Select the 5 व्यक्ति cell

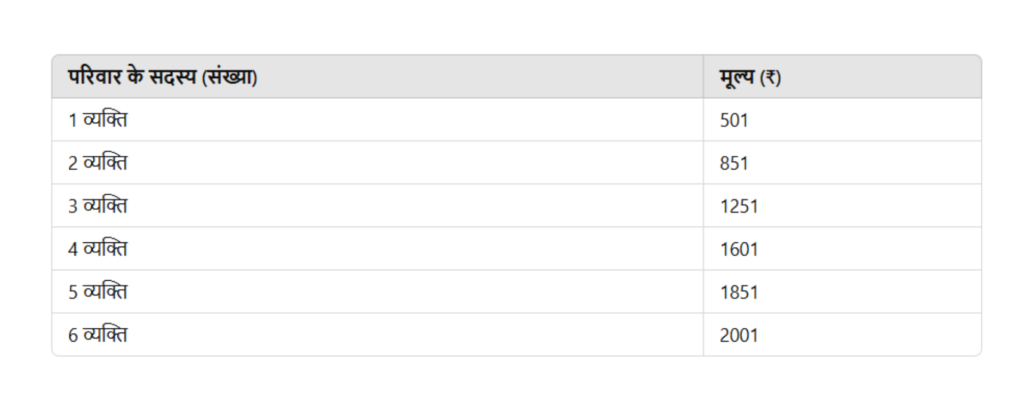[377, 292]
